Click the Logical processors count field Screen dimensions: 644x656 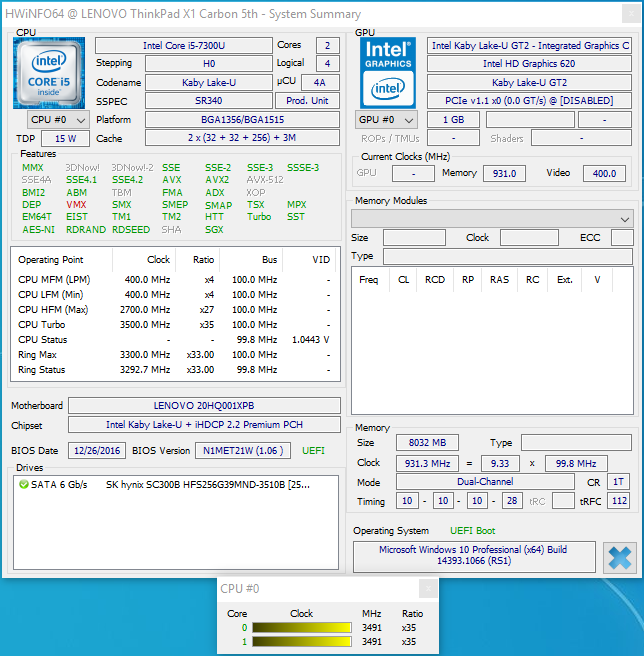click(x=328, y=64)
